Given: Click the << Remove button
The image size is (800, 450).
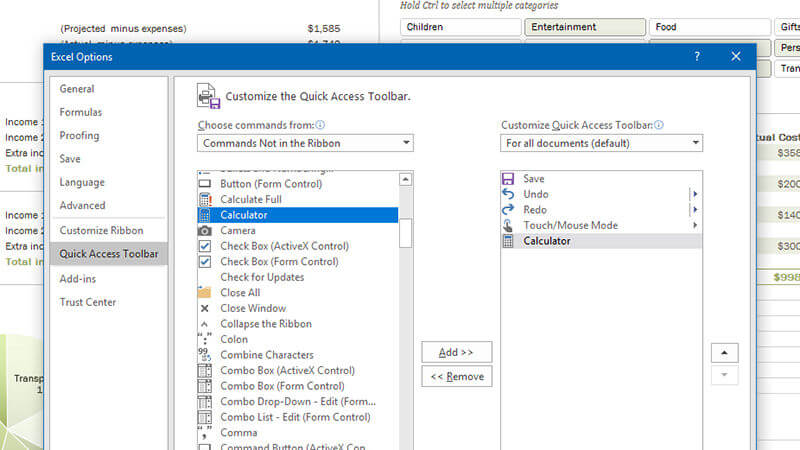Looking at the screenshot, I should point(457,377).
